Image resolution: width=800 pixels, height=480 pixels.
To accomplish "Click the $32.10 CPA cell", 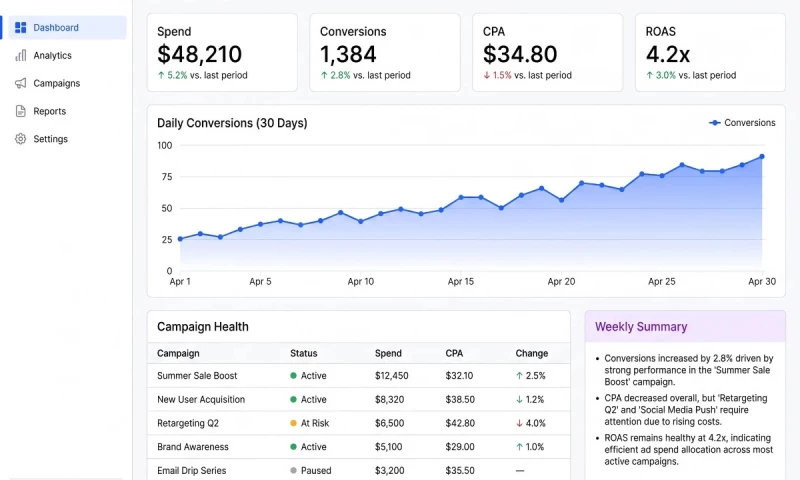I will pos(459,376).
